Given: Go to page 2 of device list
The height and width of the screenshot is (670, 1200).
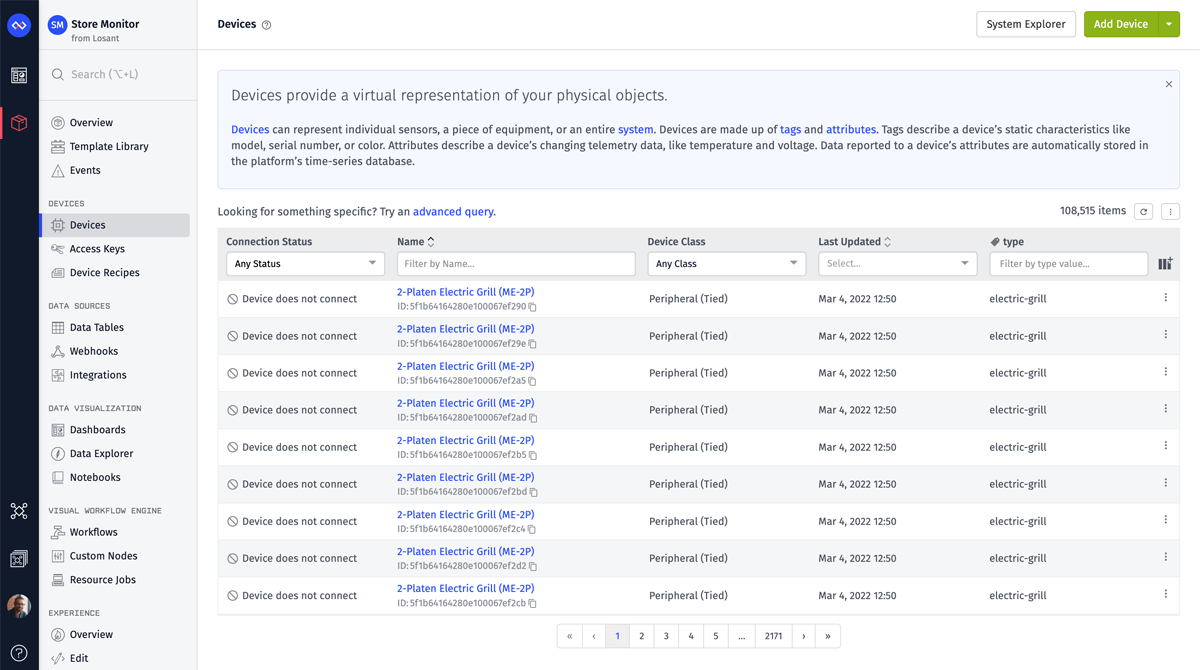Looking at the screenshot, I should coord(642,636).
